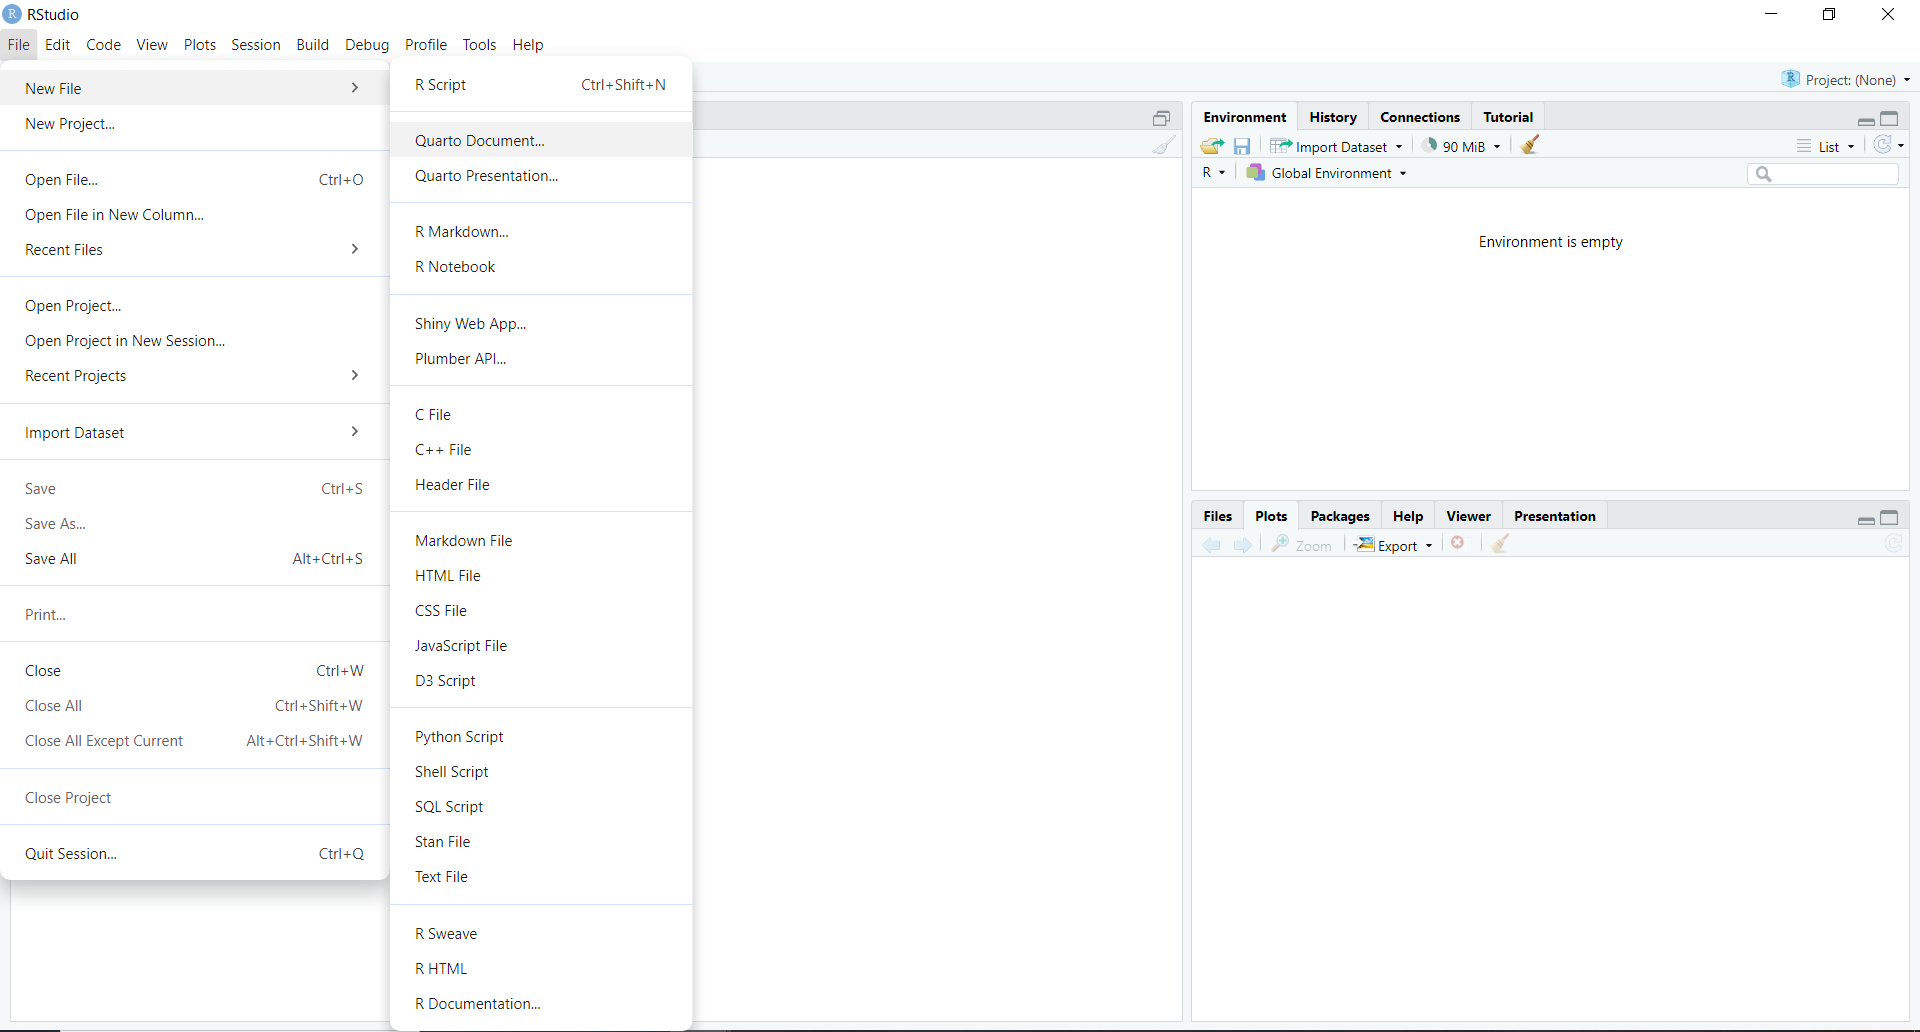This screenshot has width=1920, height=1032.
Task: Switch to the Presentation tab
Action: tap(1554, 516)
